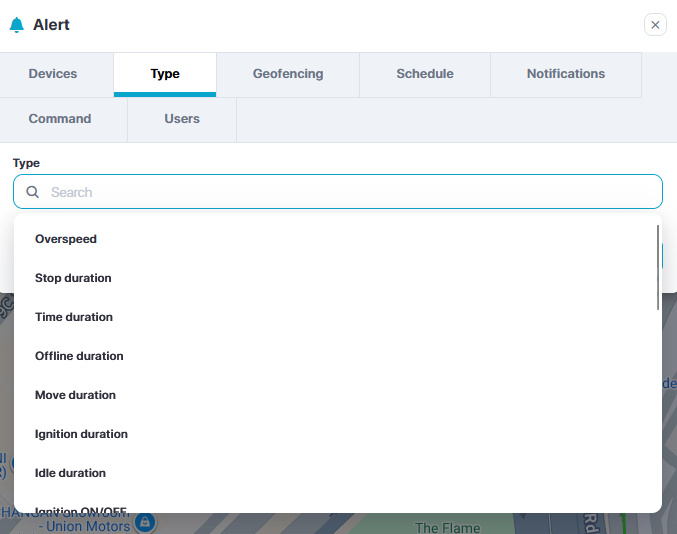
Task: Select Offline duration from the list
Action: coord(79,356)
